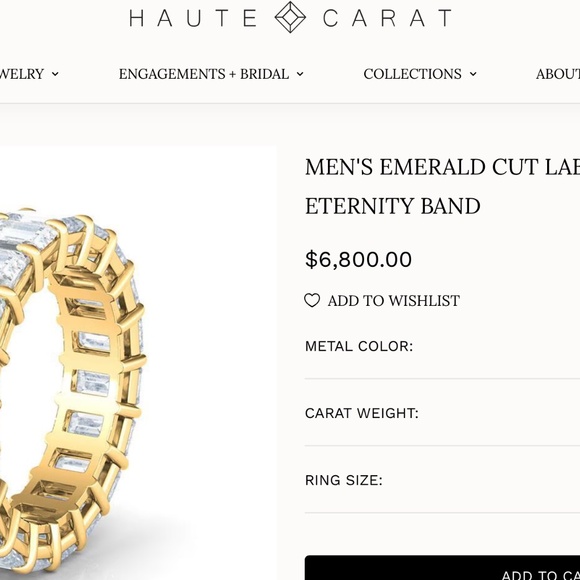Open the About menu item
This screenshot has height=580, width=580.
(558, 74)
